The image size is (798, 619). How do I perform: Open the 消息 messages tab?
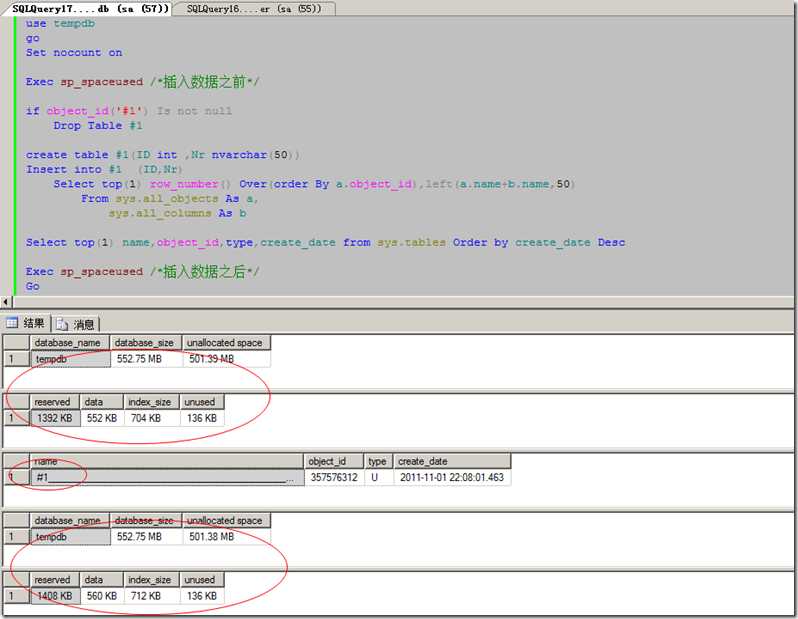(x=84, y=323)
